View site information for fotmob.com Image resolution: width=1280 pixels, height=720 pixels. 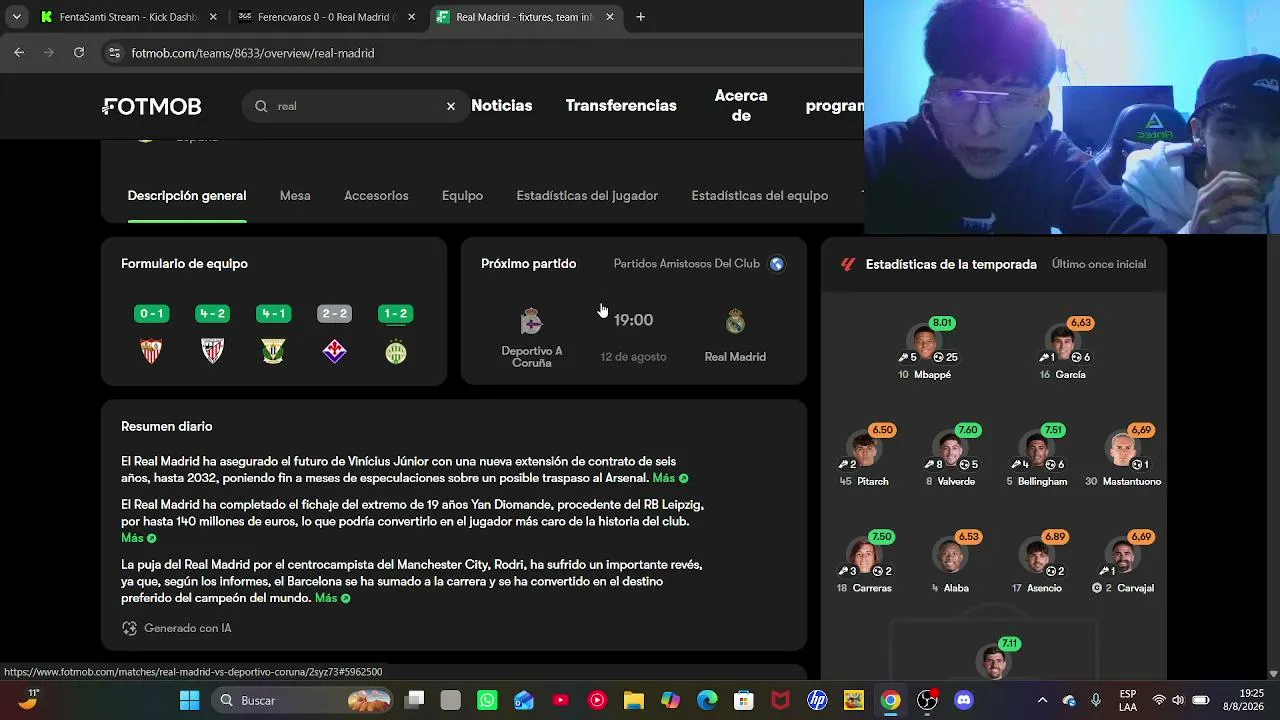tap(114, 53)
